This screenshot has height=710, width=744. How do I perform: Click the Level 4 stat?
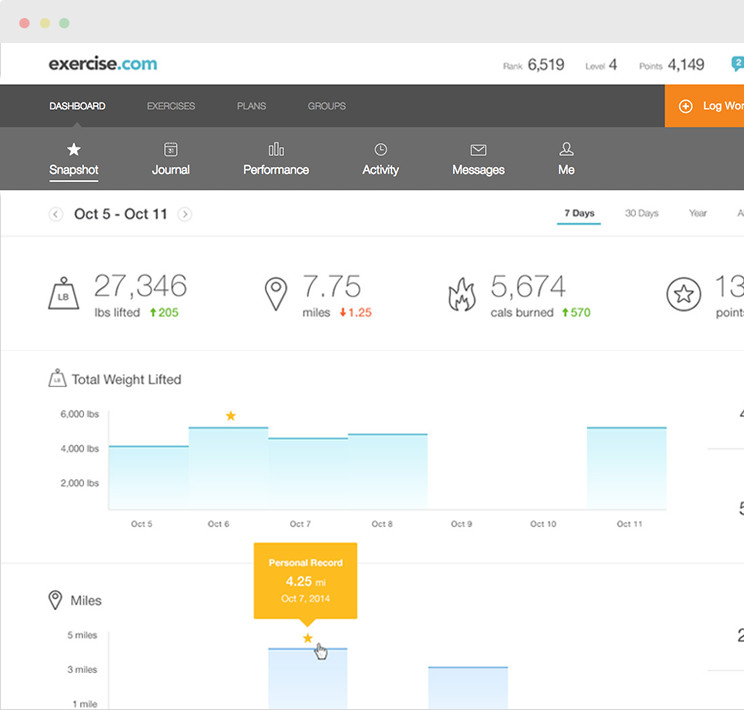[x=601, y=65]
